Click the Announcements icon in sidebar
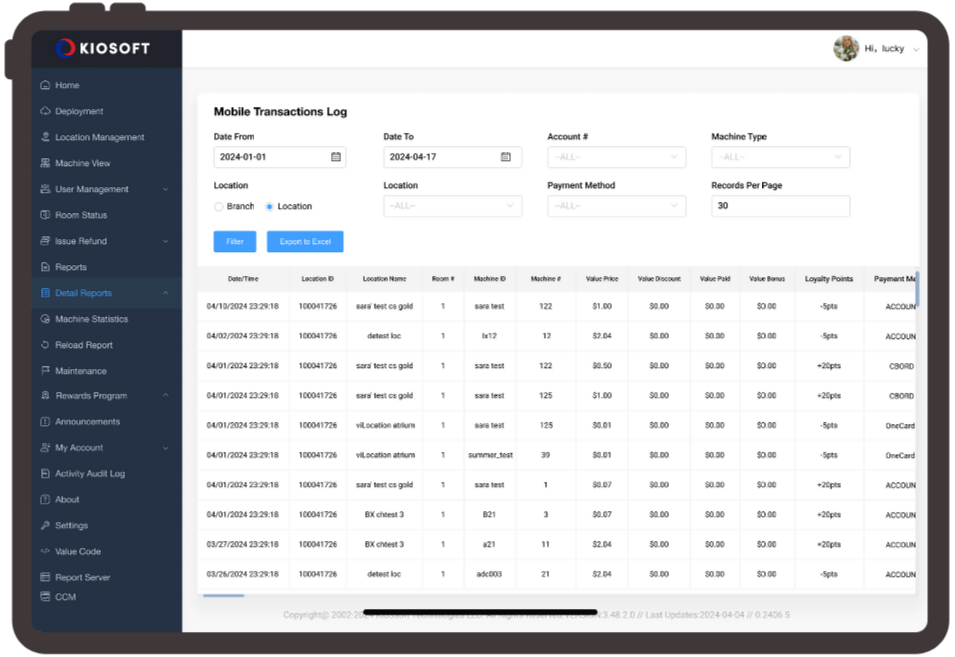The width and height of the screenshot is (955, 657). click(x=45, y=422)
